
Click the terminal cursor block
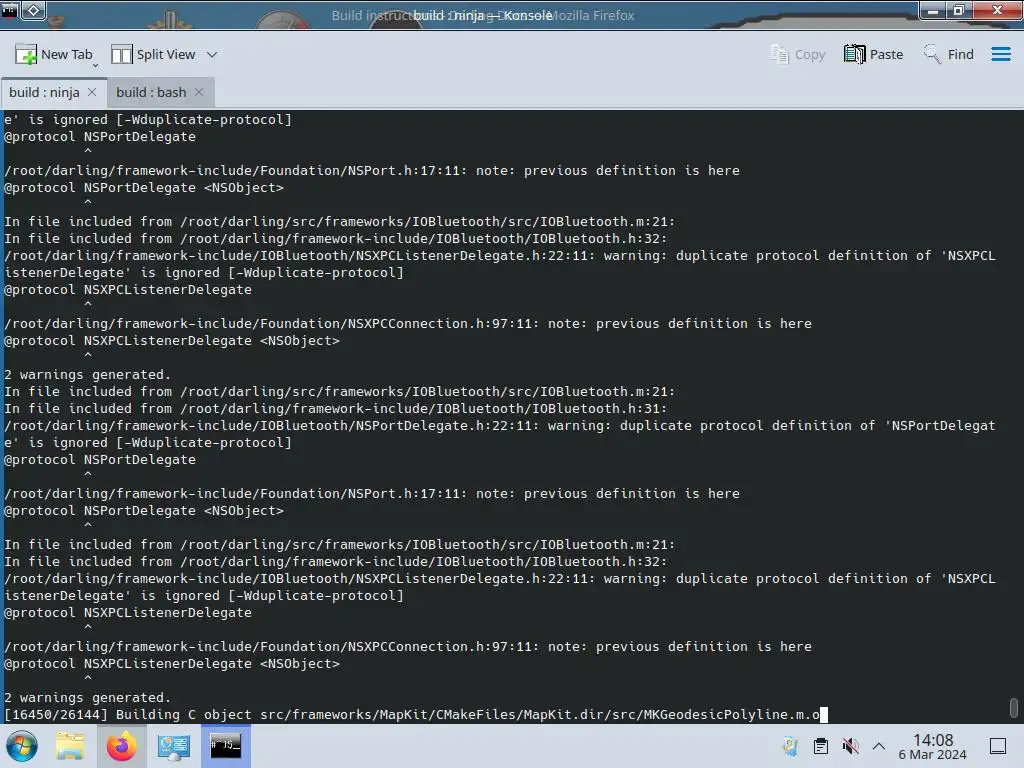824,714
